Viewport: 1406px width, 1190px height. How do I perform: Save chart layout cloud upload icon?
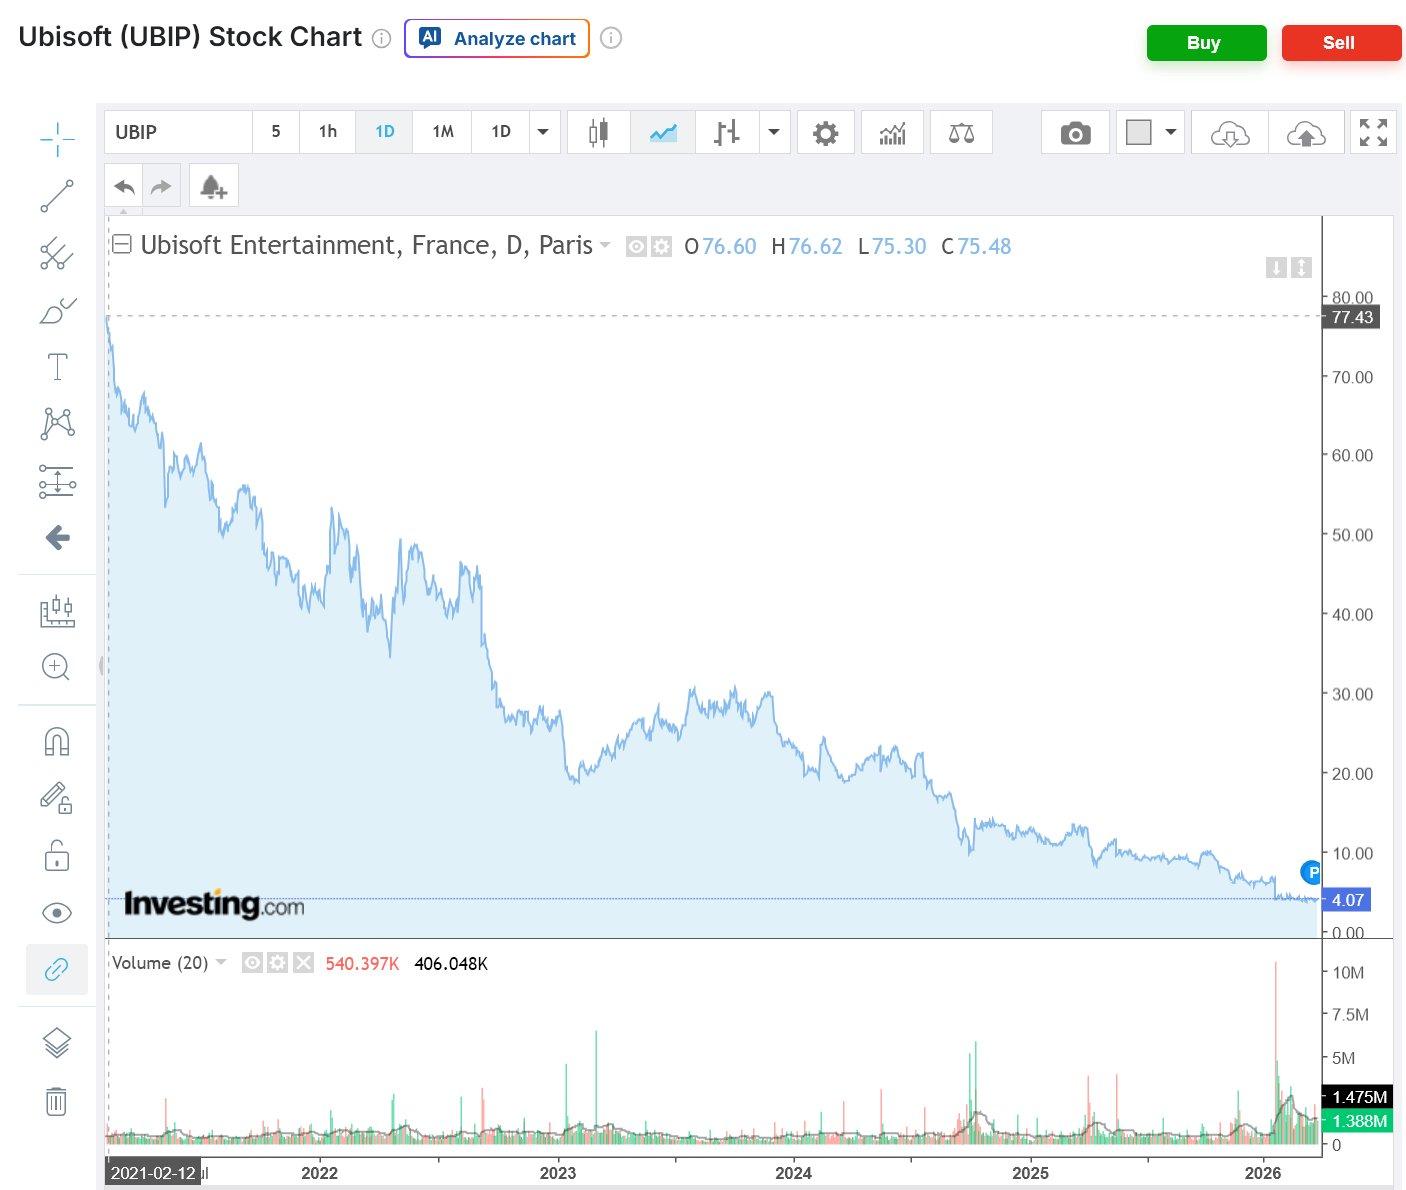[1306, 132]
